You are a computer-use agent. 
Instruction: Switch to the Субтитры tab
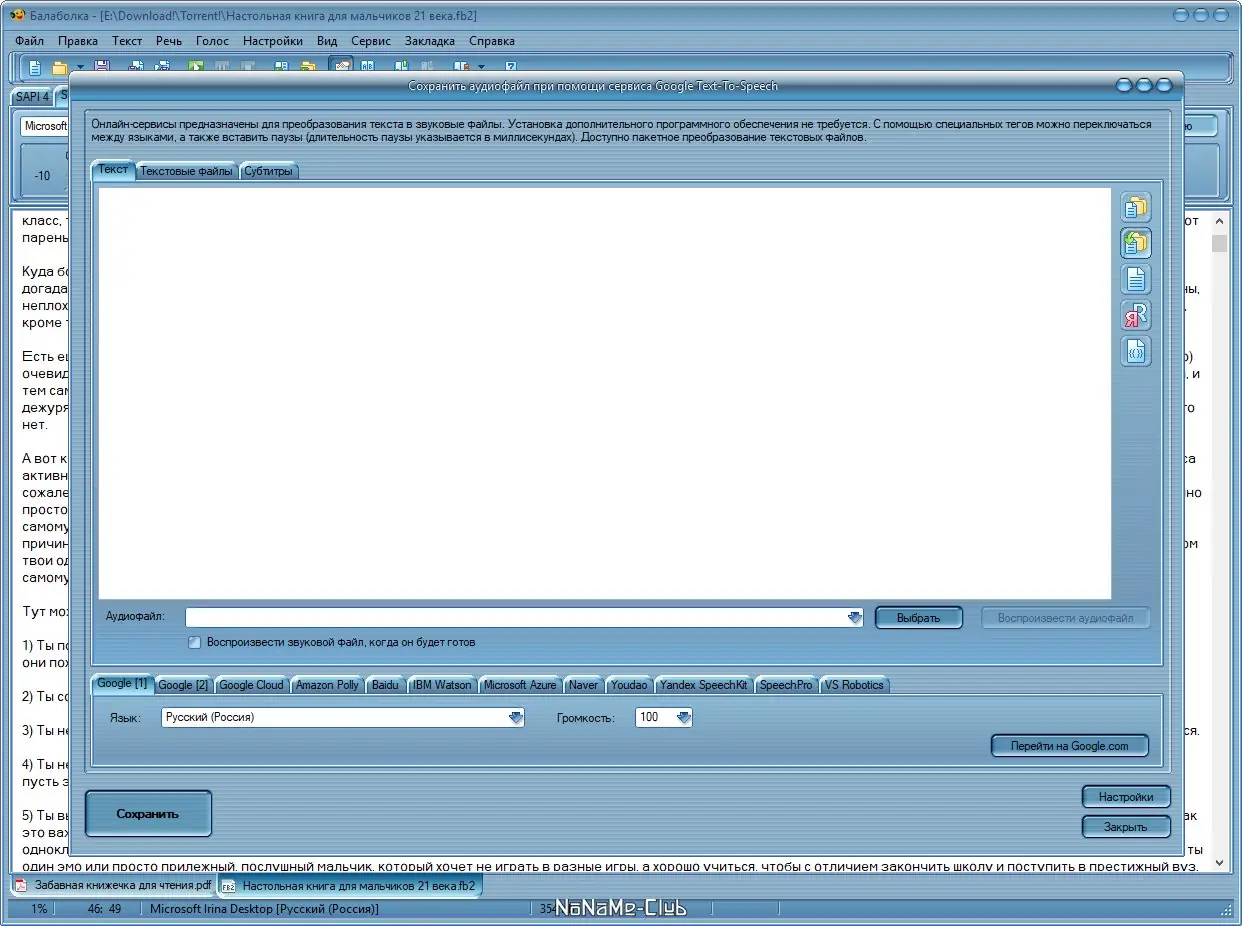(269, 171)
